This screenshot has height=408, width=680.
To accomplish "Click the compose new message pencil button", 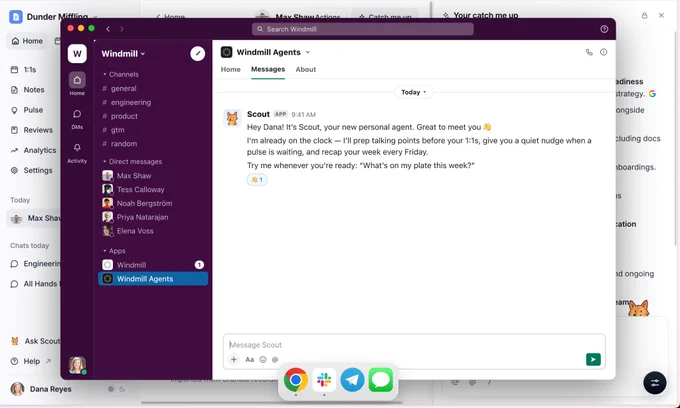I will click(197, 53).
